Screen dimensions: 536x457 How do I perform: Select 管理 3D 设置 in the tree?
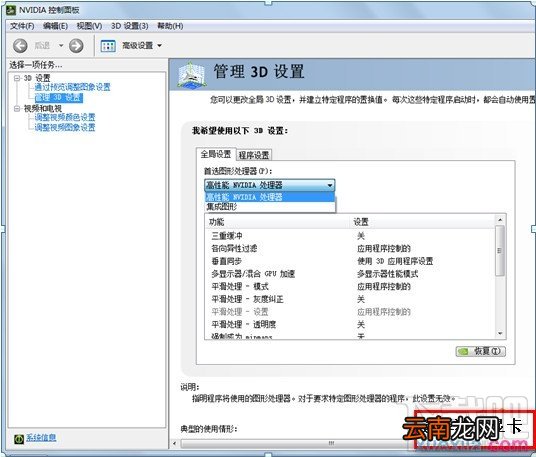pyautogui.click(x=59, y=98)
